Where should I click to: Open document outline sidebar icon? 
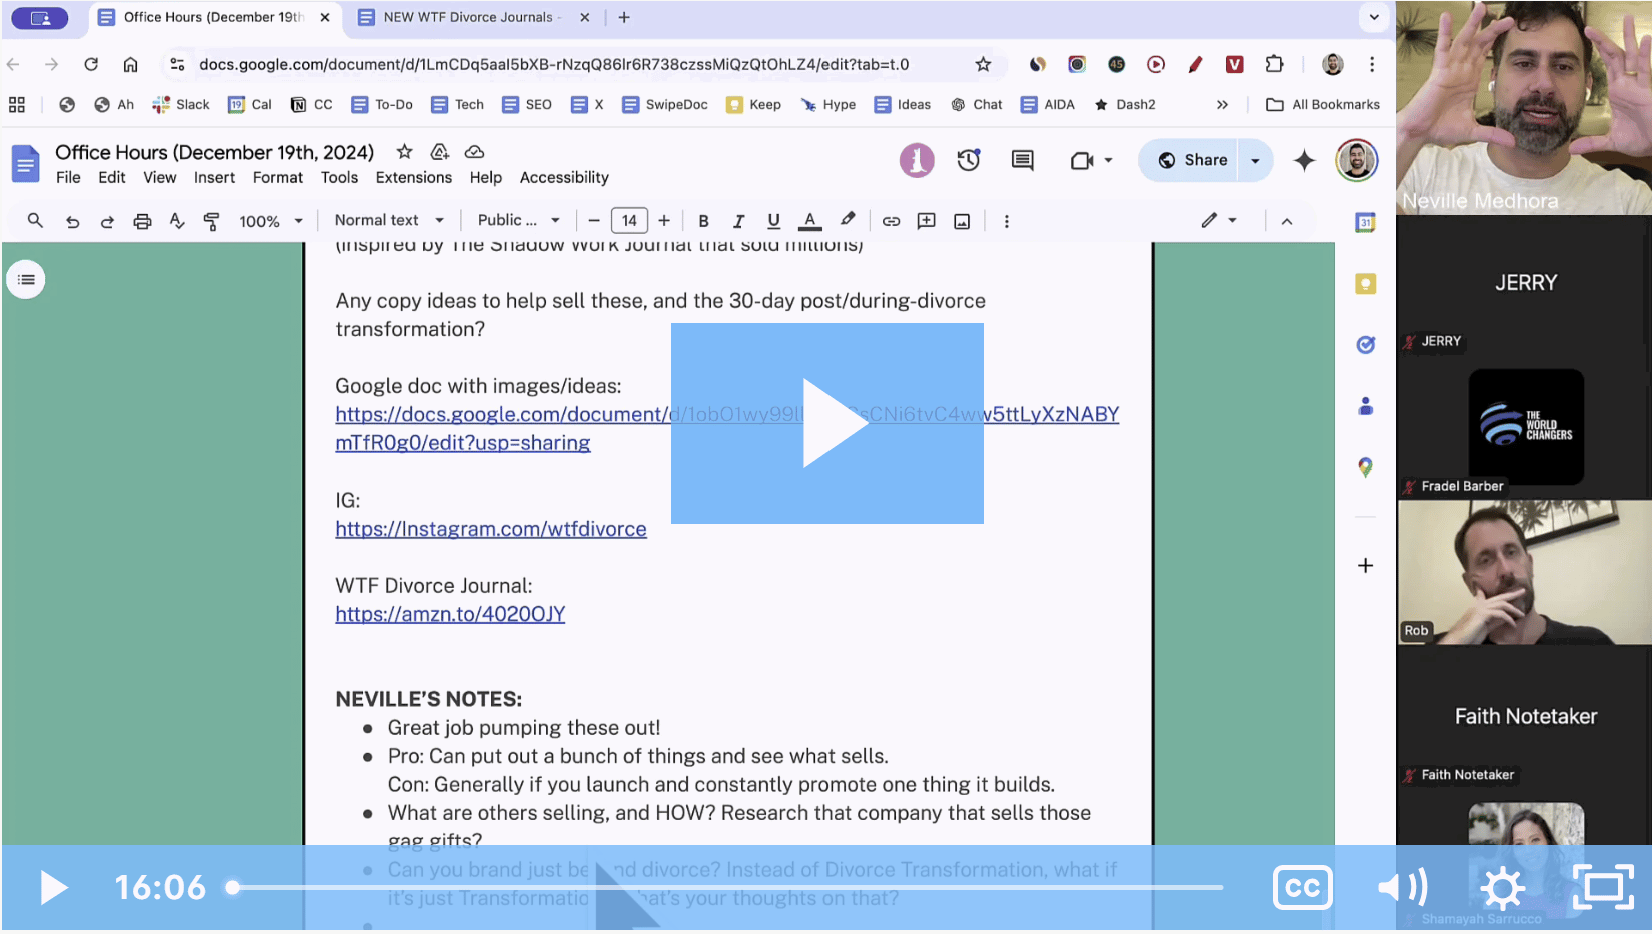(x=26, y=280)
